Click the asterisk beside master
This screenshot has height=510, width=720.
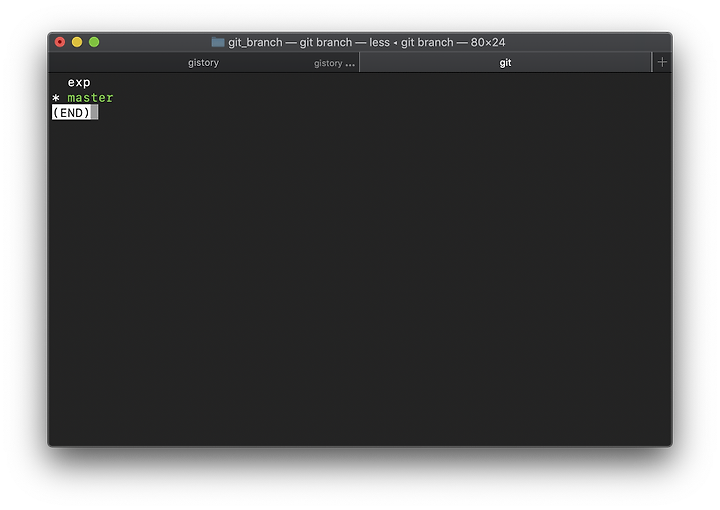[56, 98]
